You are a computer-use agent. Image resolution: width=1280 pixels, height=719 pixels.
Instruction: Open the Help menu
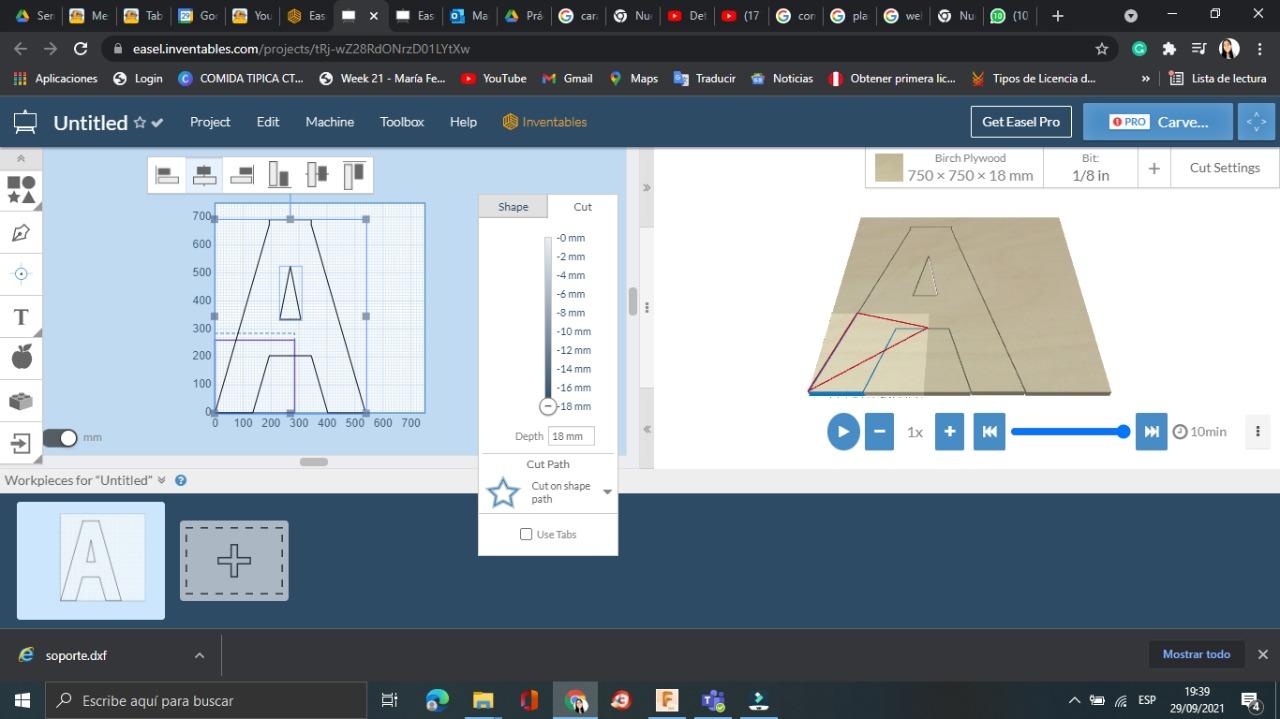[x=463, y=122]
